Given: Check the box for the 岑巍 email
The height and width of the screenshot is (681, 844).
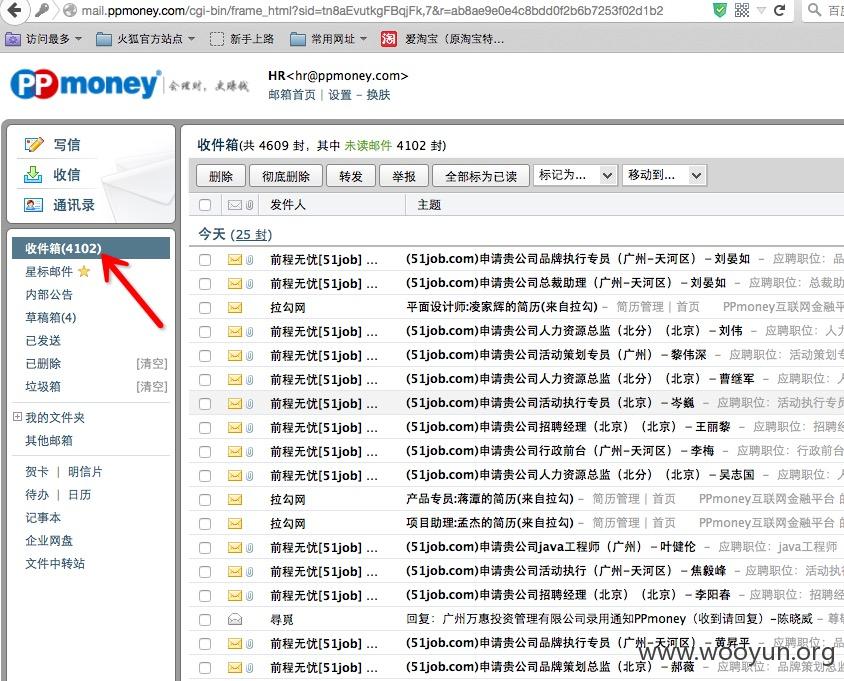Looking at the screenshot, I should tap(205, 404).
